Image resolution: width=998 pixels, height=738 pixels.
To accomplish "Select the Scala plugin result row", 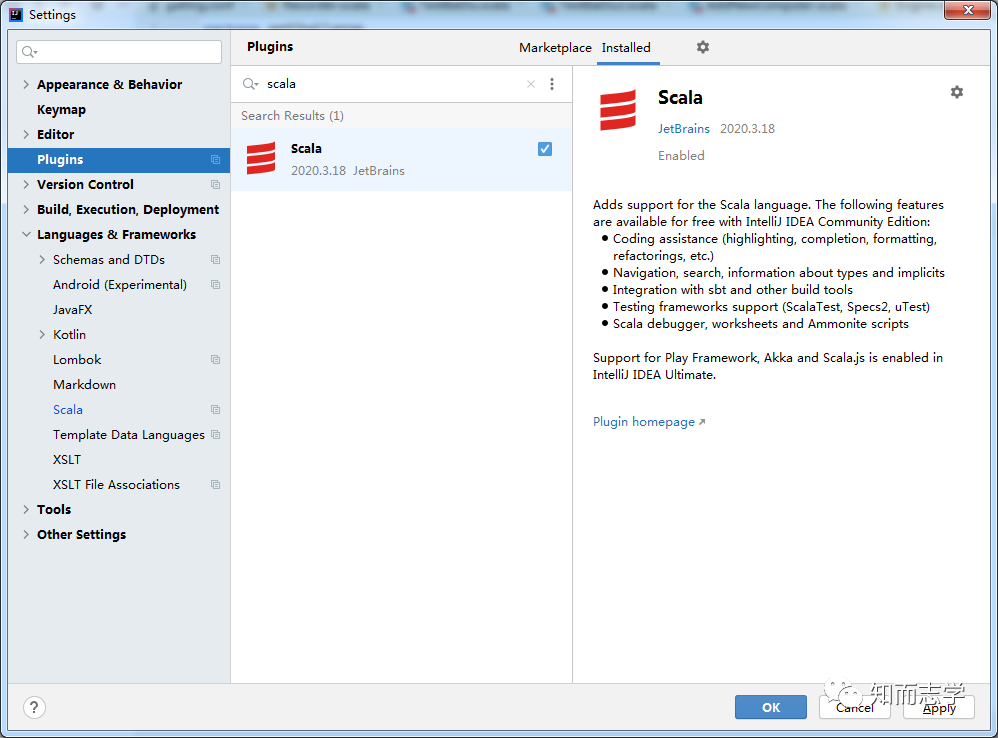I will pos(401,160).
